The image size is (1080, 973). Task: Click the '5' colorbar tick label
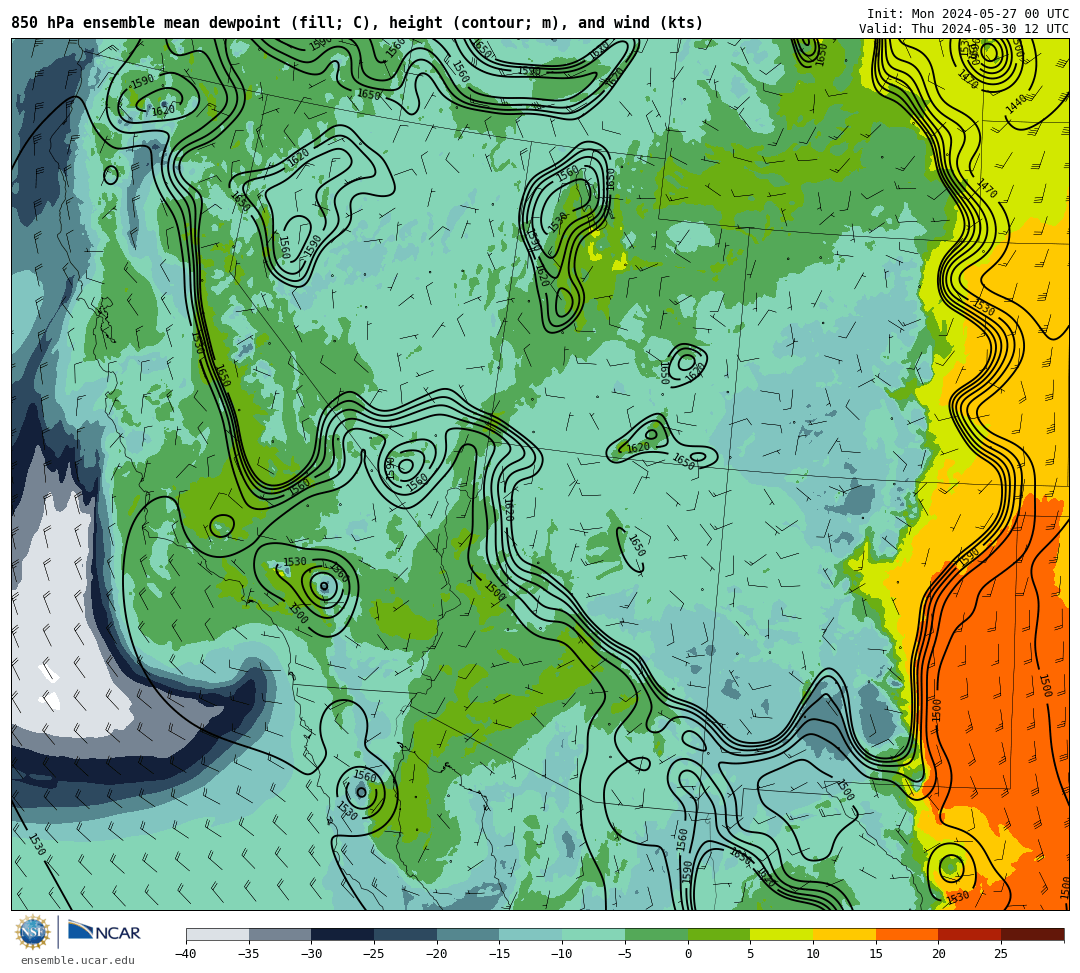(x=751, y=954)
